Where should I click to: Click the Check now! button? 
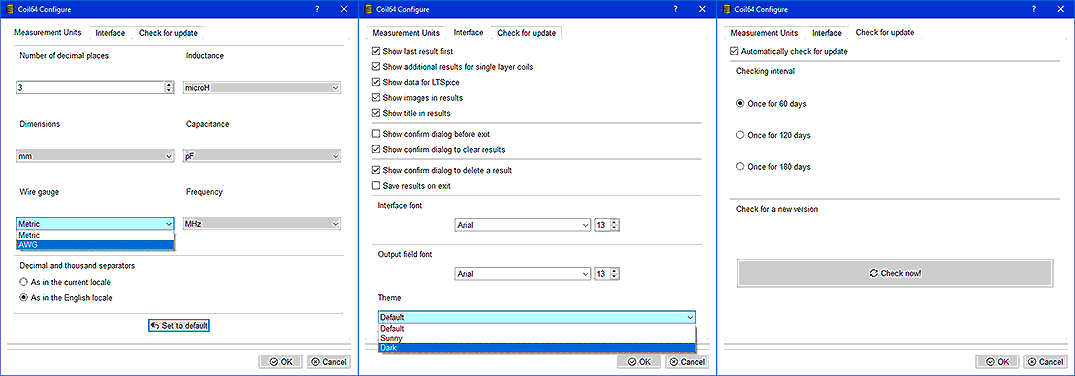pos(895,272)
